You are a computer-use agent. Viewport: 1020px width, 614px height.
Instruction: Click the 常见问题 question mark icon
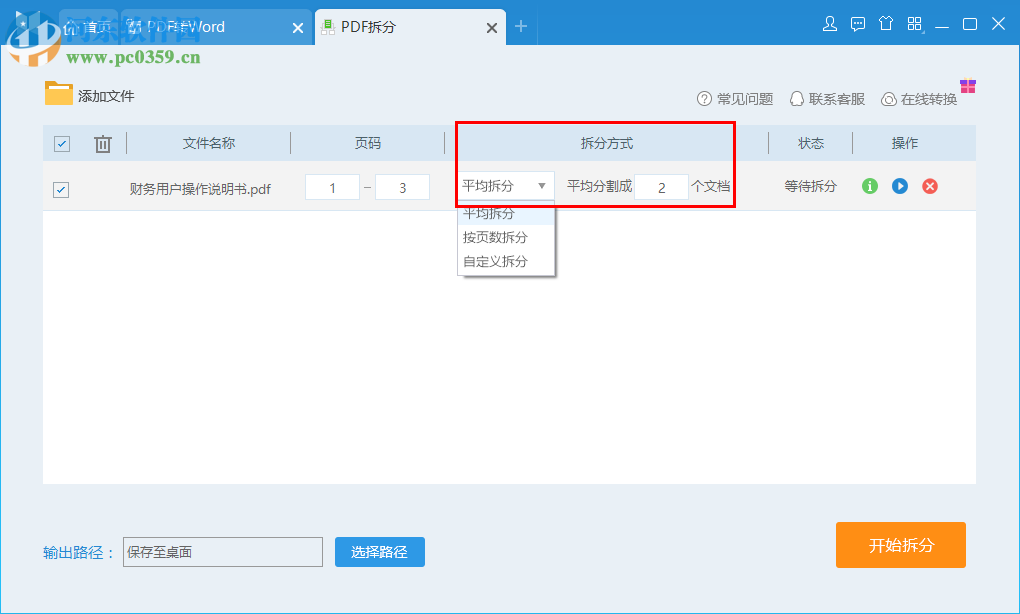(703, 99)
